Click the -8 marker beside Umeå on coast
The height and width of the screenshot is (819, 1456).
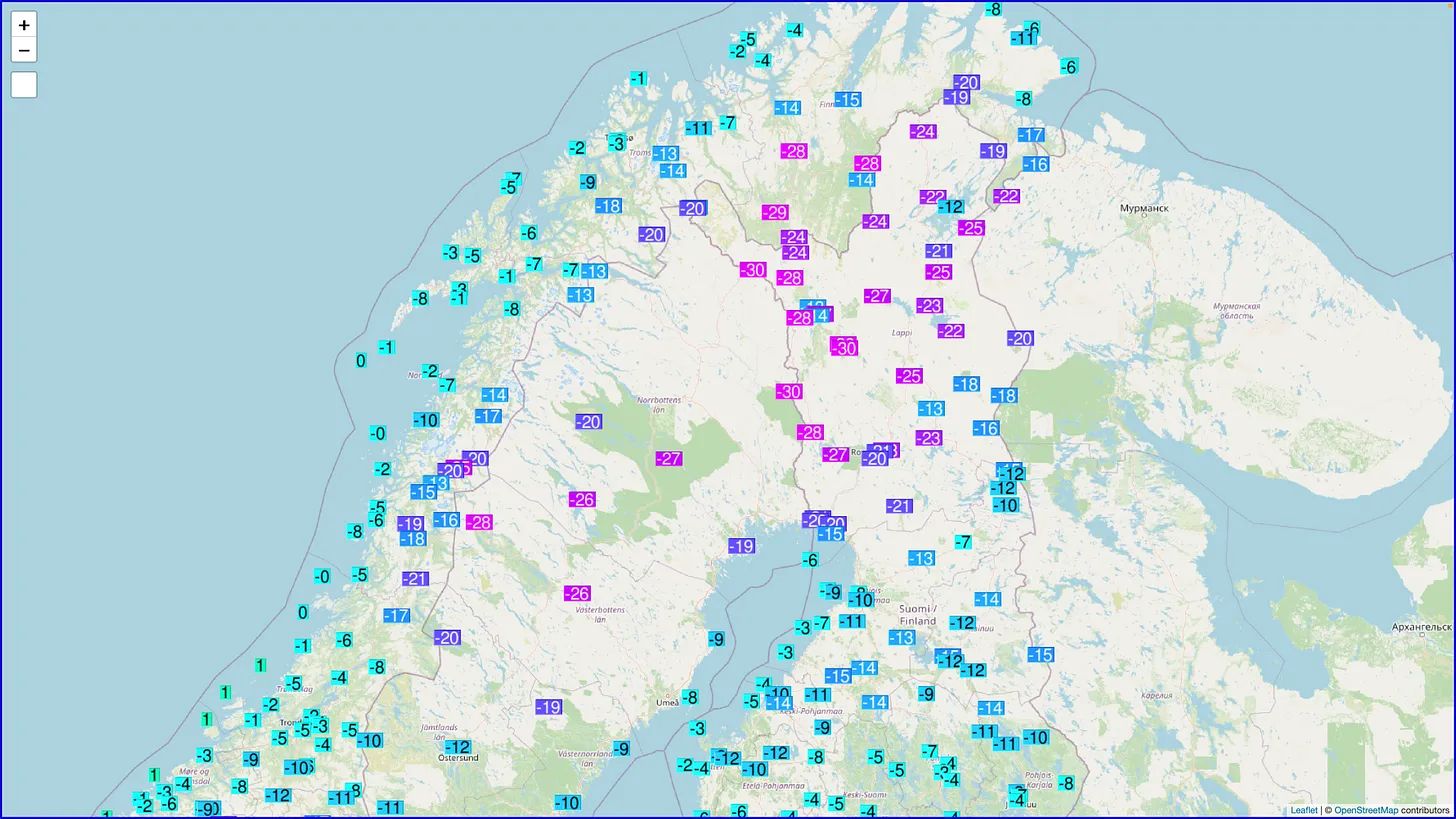click(x=690, y=697)
